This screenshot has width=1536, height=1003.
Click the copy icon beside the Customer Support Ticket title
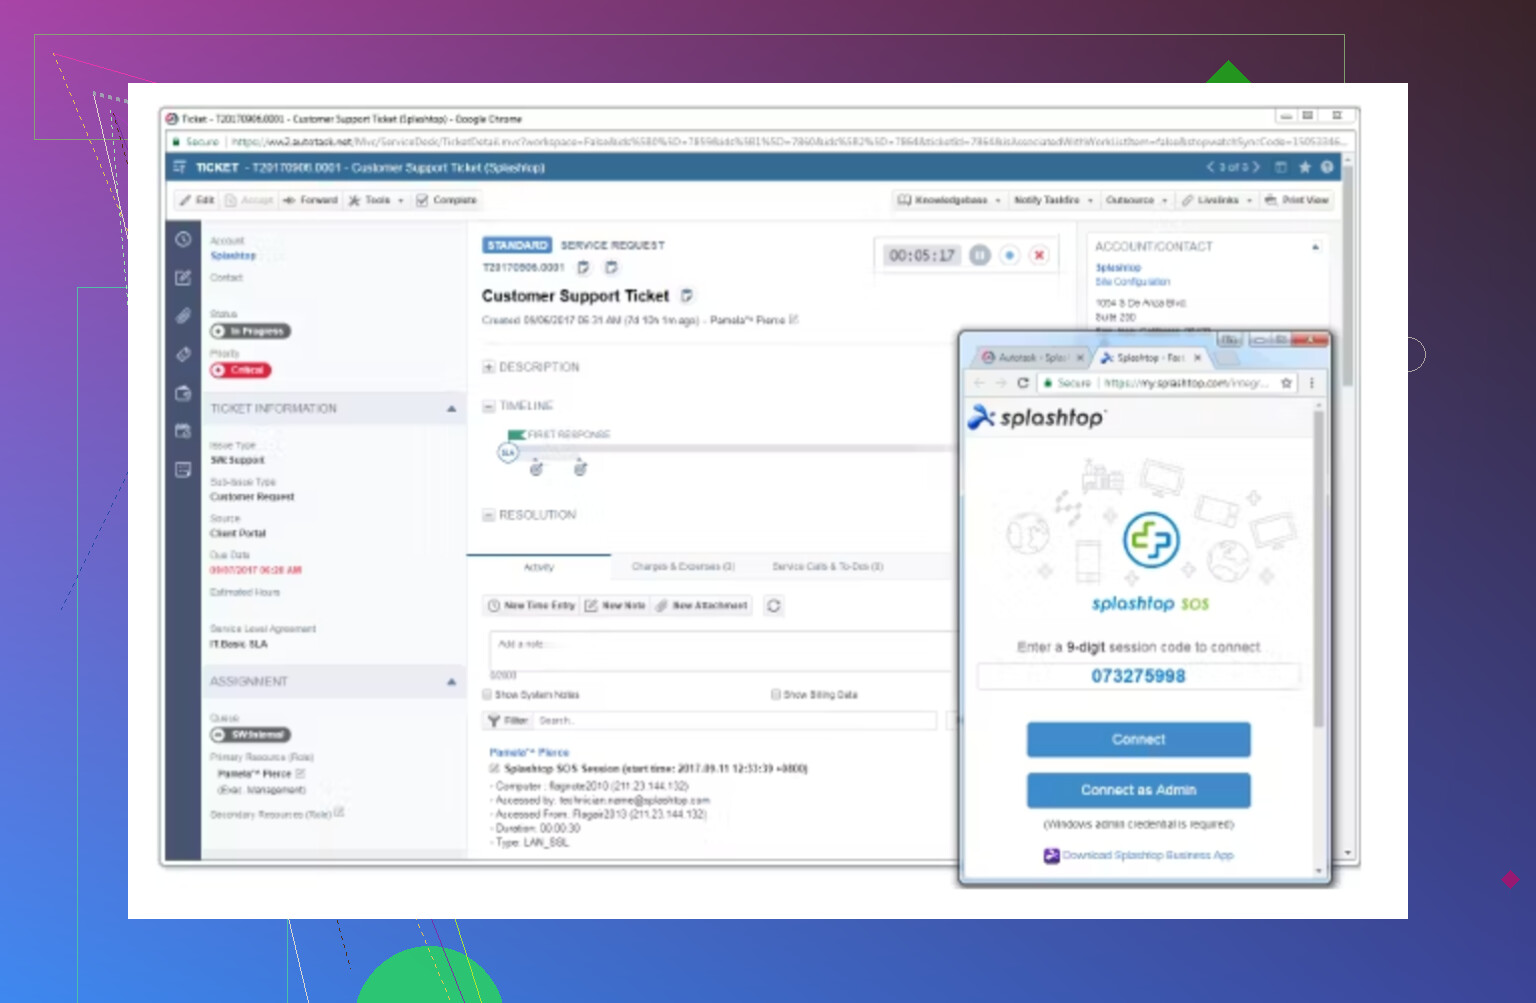pyautogui.click(x=686, y=296)
